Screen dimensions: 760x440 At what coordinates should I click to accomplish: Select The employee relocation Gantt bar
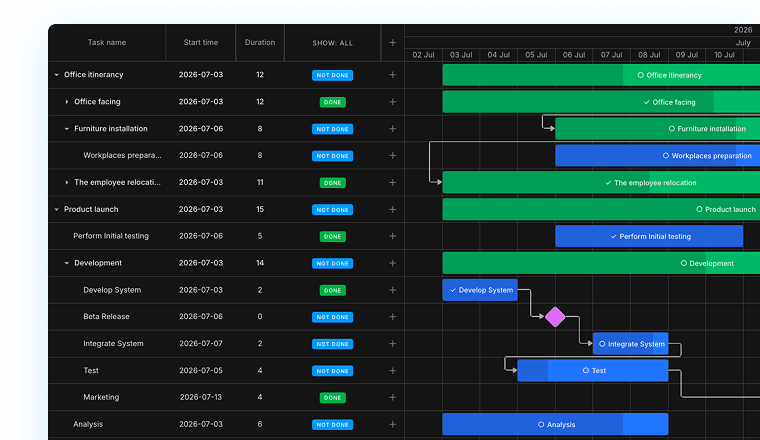point(601,183)
